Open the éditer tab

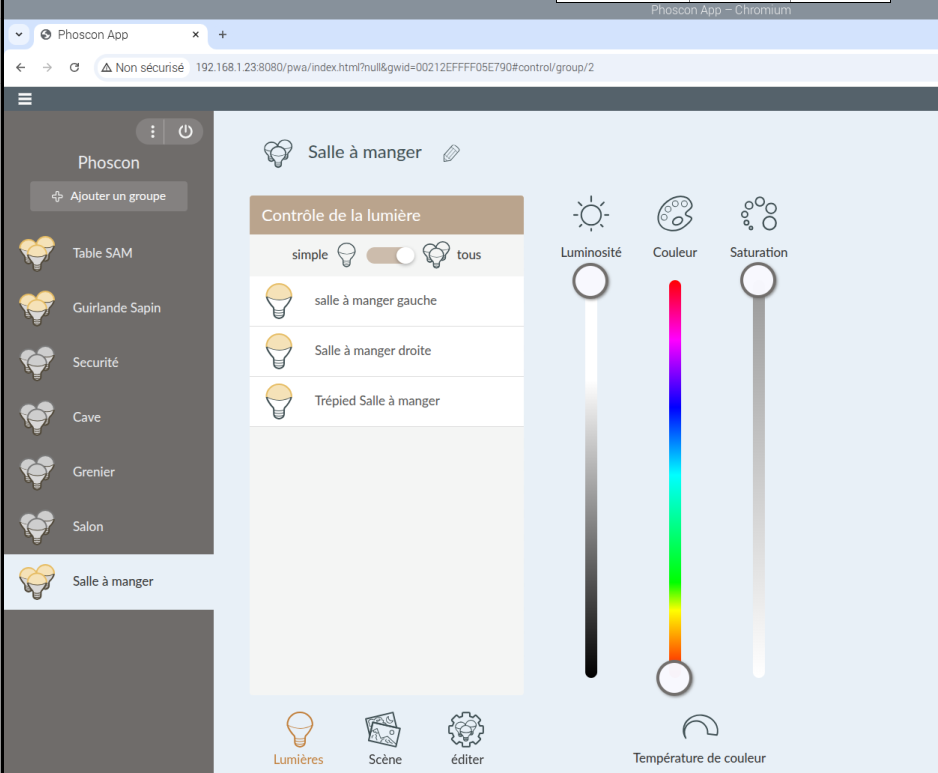467,738
